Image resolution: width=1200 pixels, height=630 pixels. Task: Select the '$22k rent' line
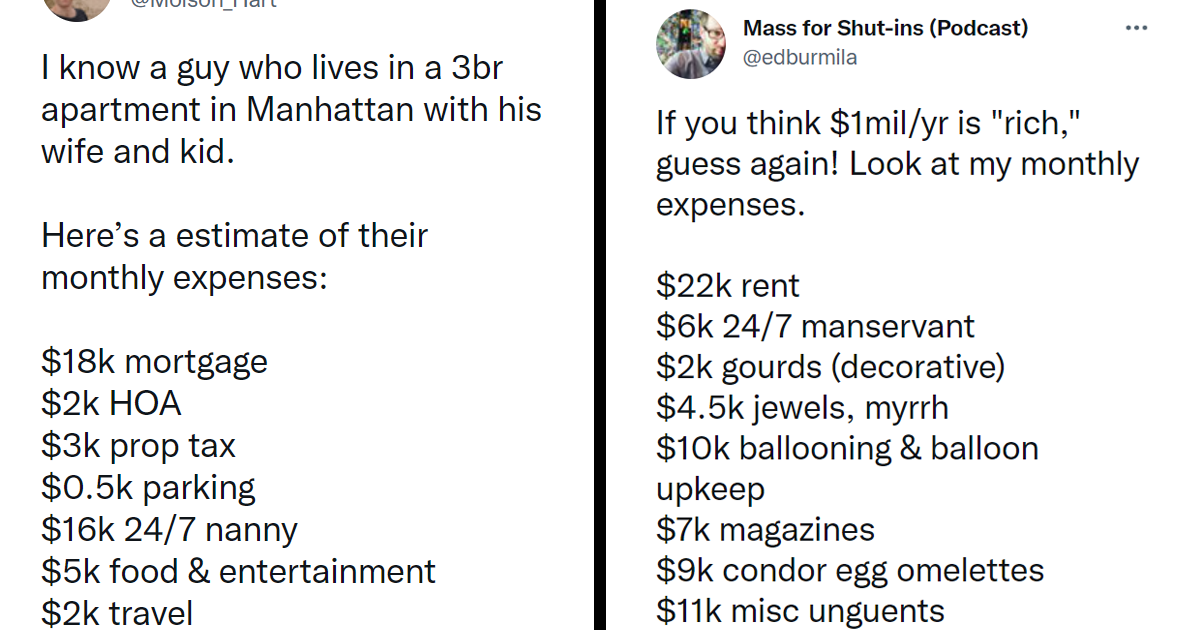pos(727,285)
